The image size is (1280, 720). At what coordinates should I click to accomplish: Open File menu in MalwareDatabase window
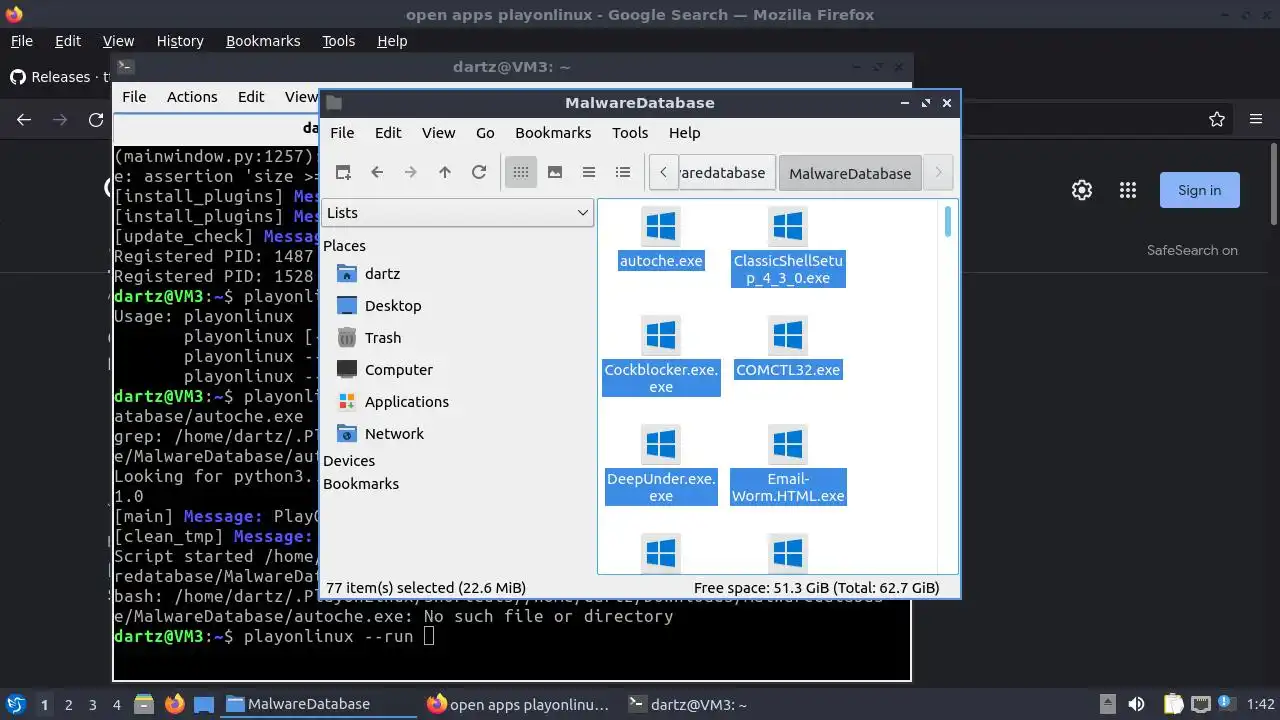tap(342, 132)
